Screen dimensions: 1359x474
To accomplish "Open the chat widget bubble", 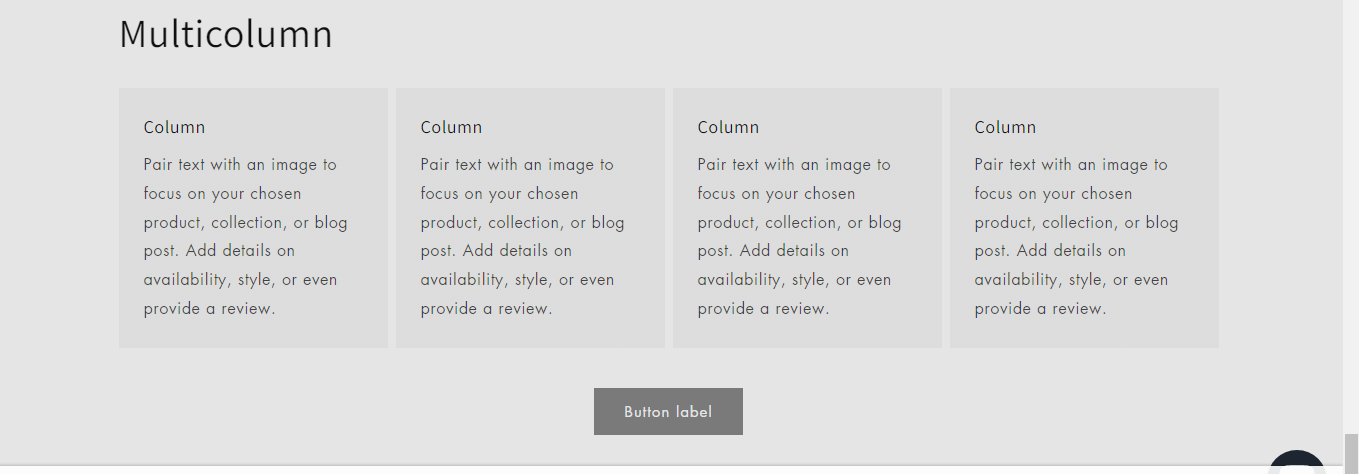I will [x=1296, y=463].
